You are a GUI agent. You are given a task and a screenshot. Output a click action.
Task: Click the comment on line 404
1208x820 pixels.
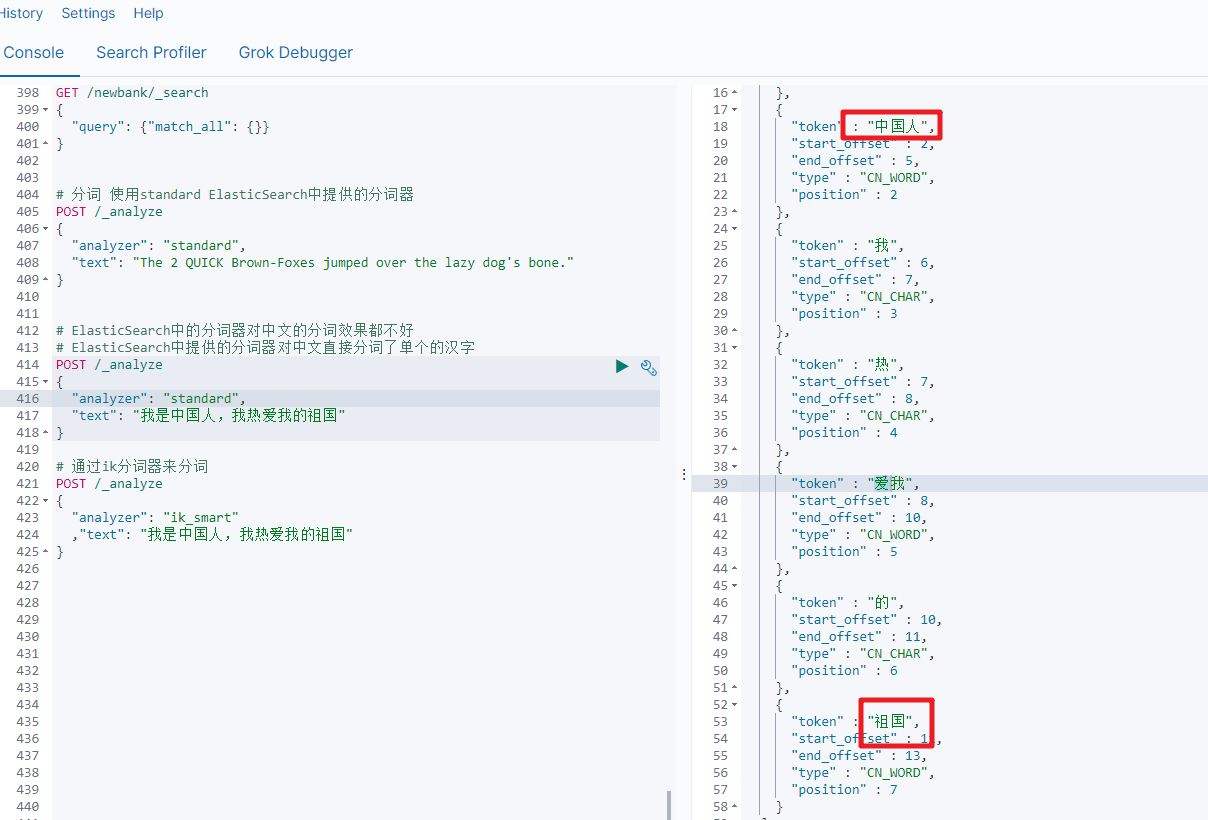235,195
